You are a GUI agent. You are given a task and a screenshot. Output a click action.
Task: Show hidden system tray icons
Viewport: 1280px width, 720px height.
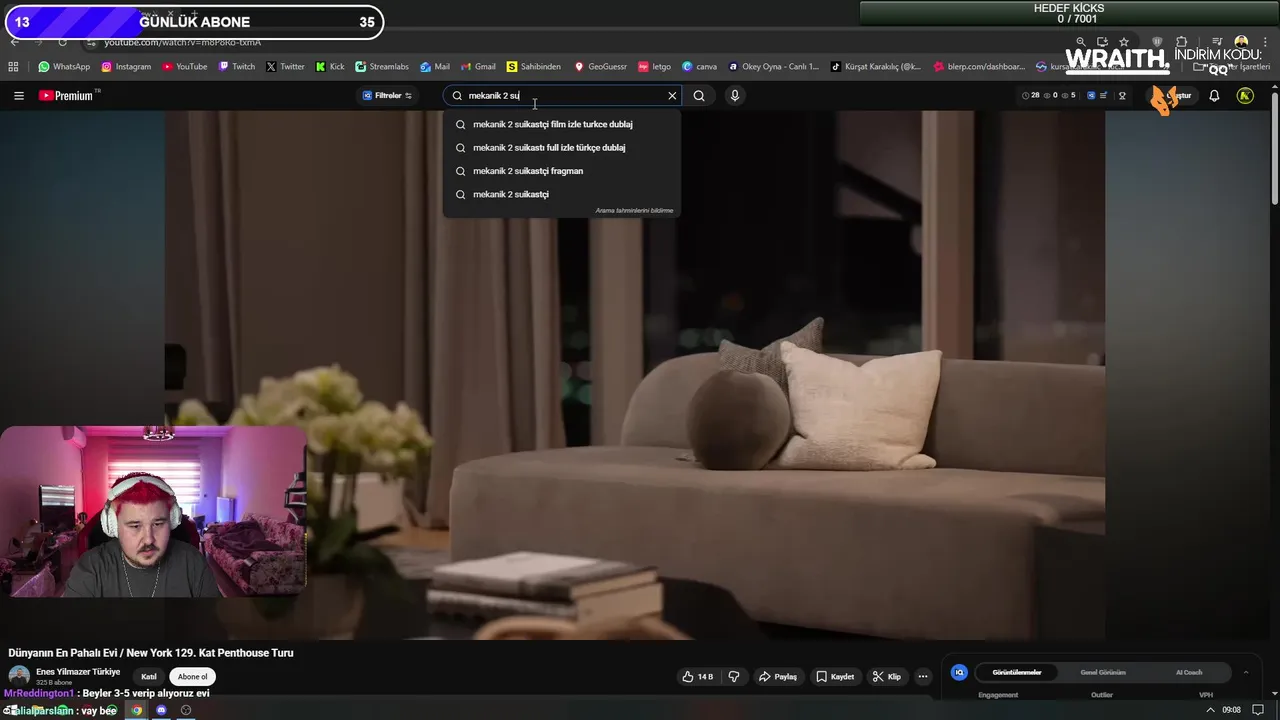pyautogui.click(x=1212, y=711)
